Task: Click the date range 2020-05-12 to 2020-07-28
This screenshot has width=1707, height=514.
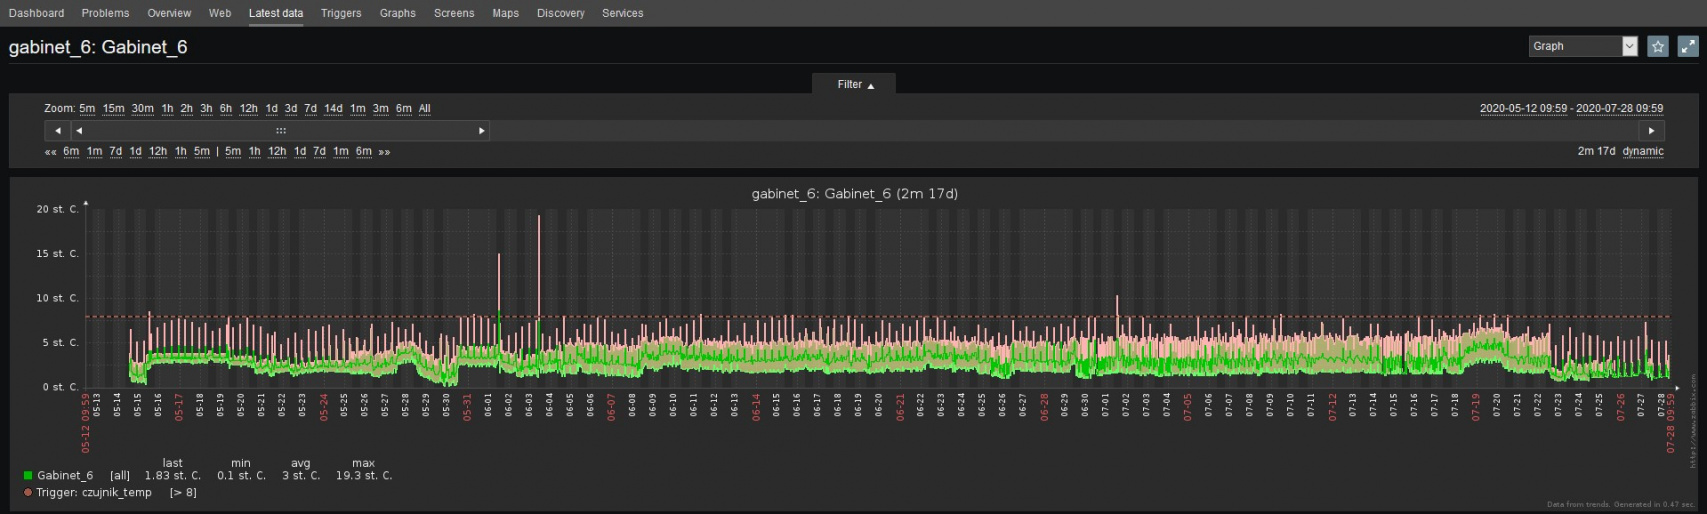Action: tap(1571, 108)
